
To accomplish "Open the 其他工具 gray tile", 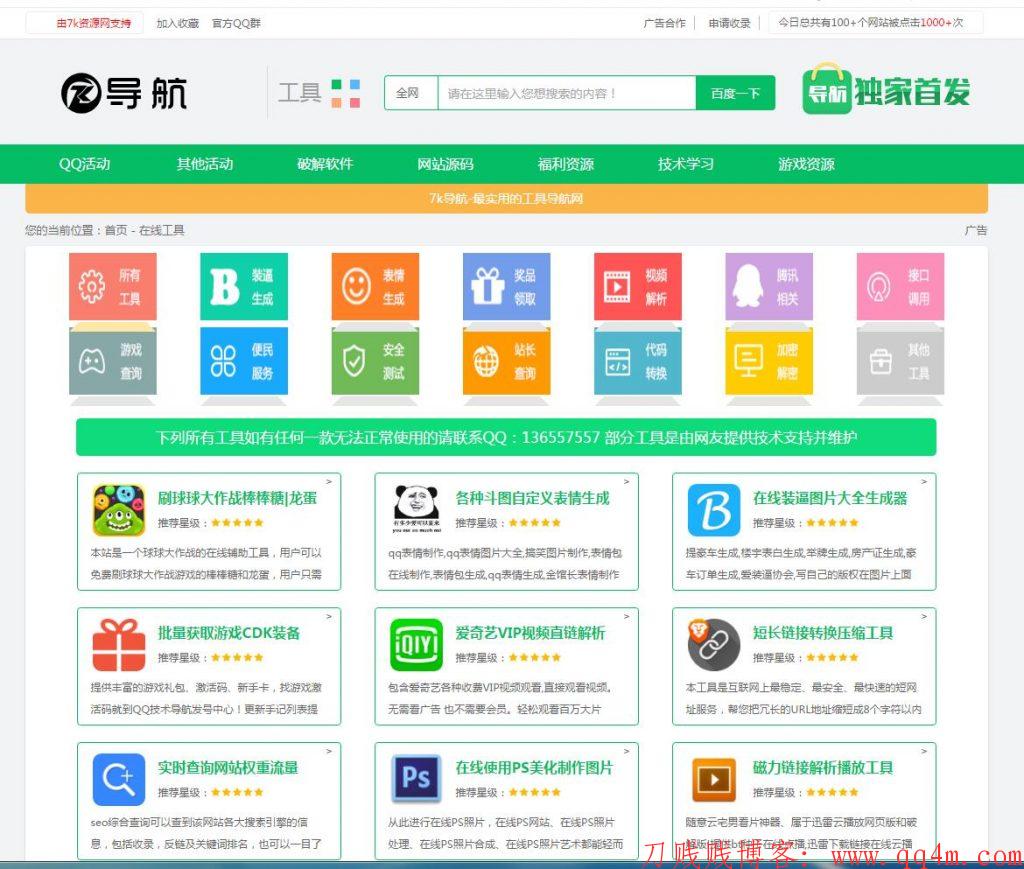I will [900, 361].
